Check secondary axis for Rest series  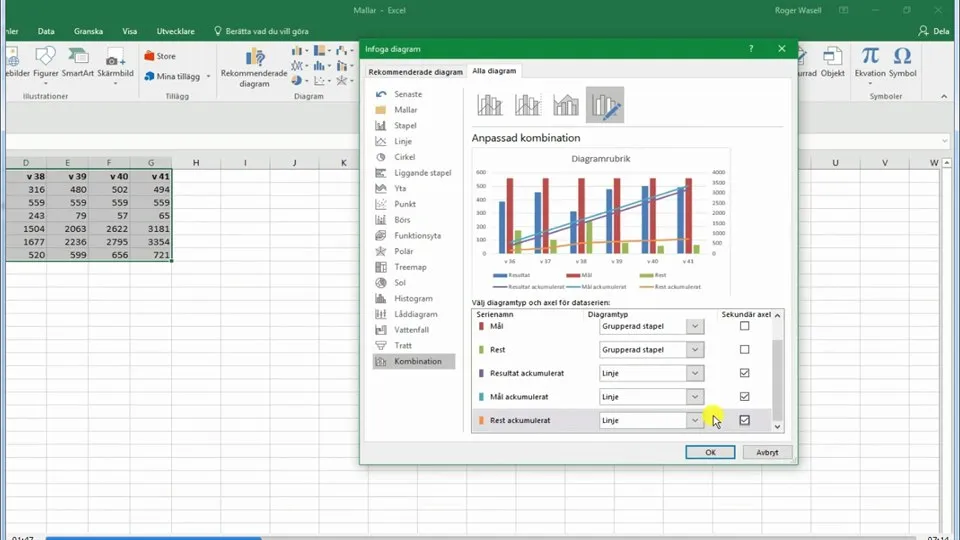744,350
